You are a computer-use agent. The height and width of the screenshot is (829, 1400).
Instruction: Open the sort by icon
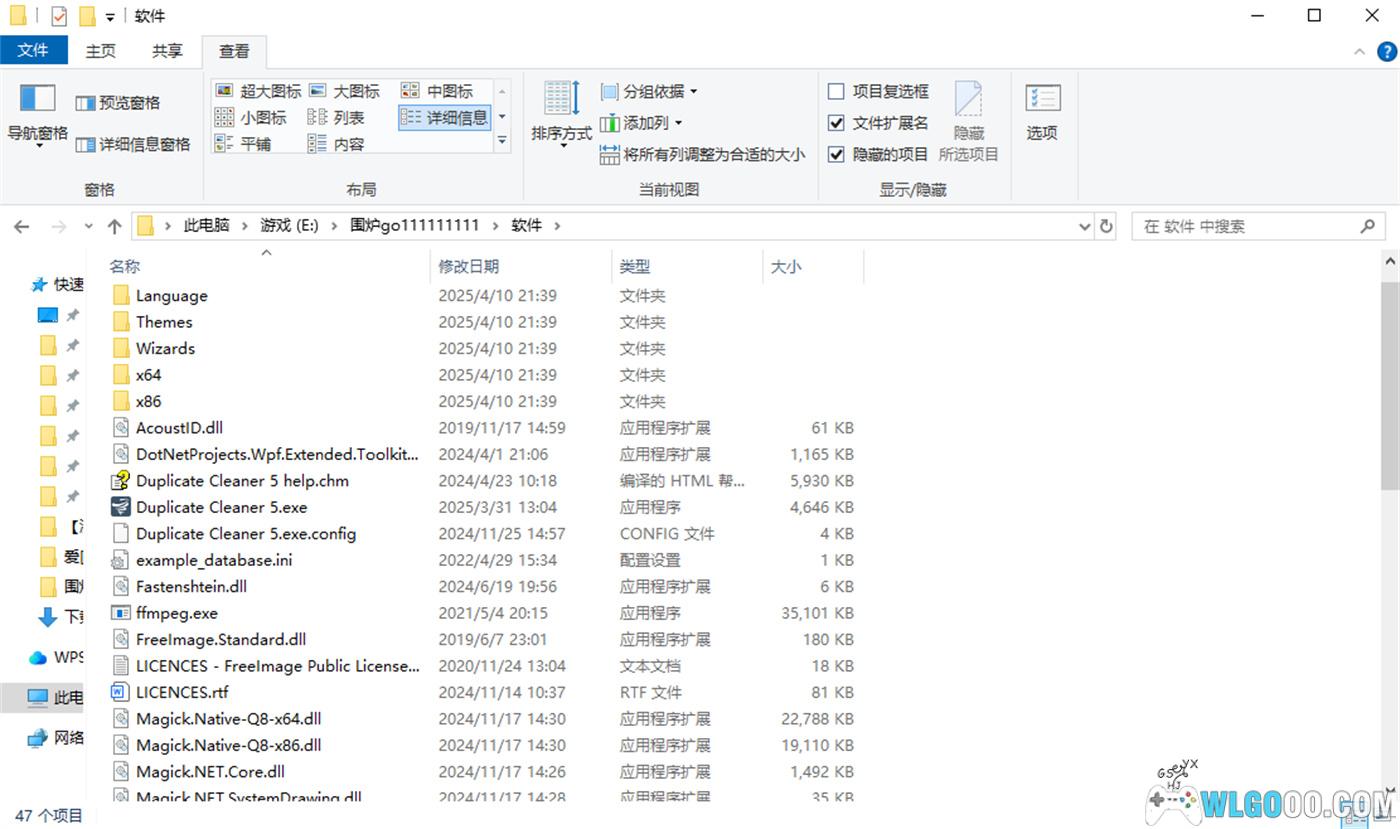pyautogui.click(x=561, y=99)
